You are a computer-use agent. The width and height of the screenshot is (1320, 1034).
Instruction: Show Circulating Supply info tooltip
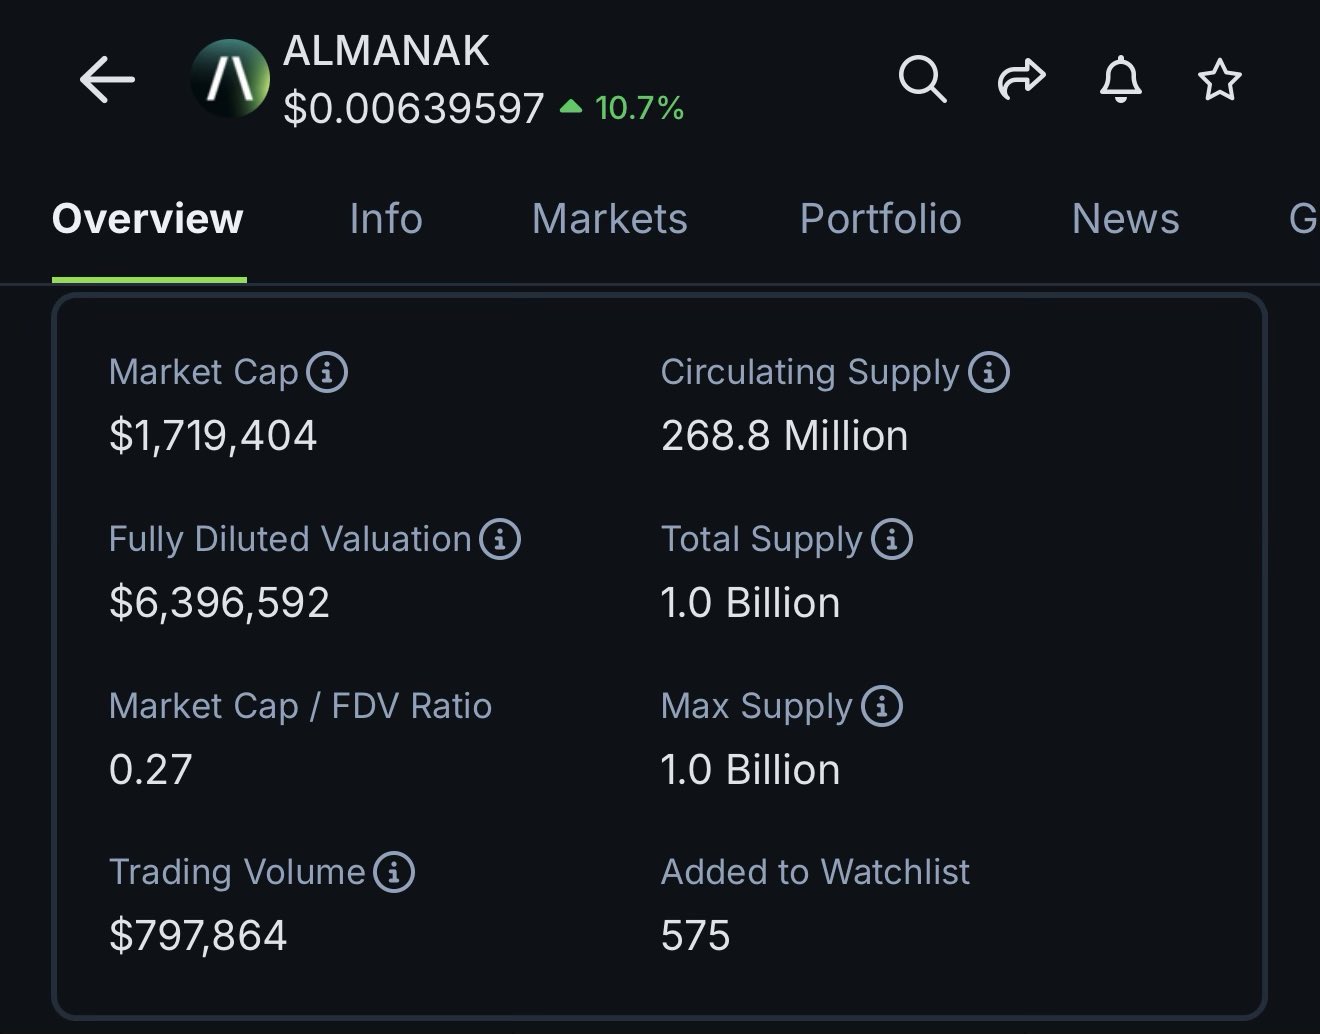[989, 372]
